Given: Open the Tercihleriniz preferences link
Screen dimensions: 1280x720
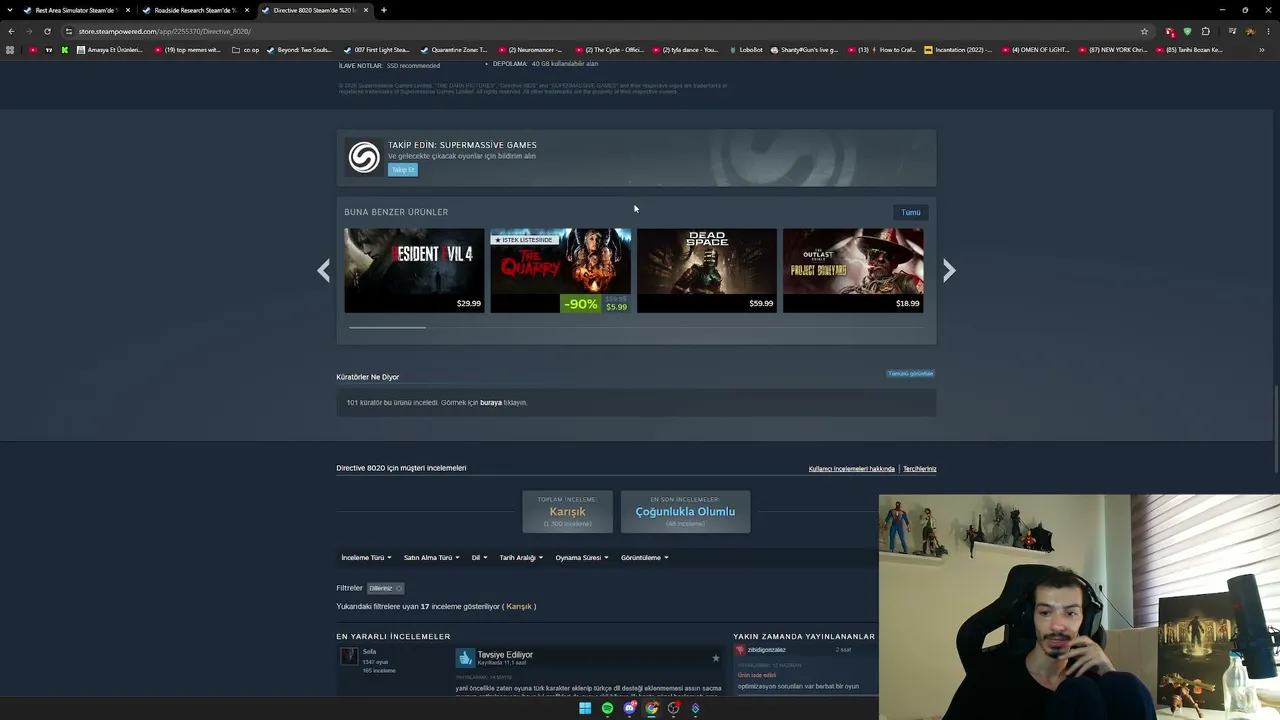Looking at the screenshot, I should click(920, 469).
